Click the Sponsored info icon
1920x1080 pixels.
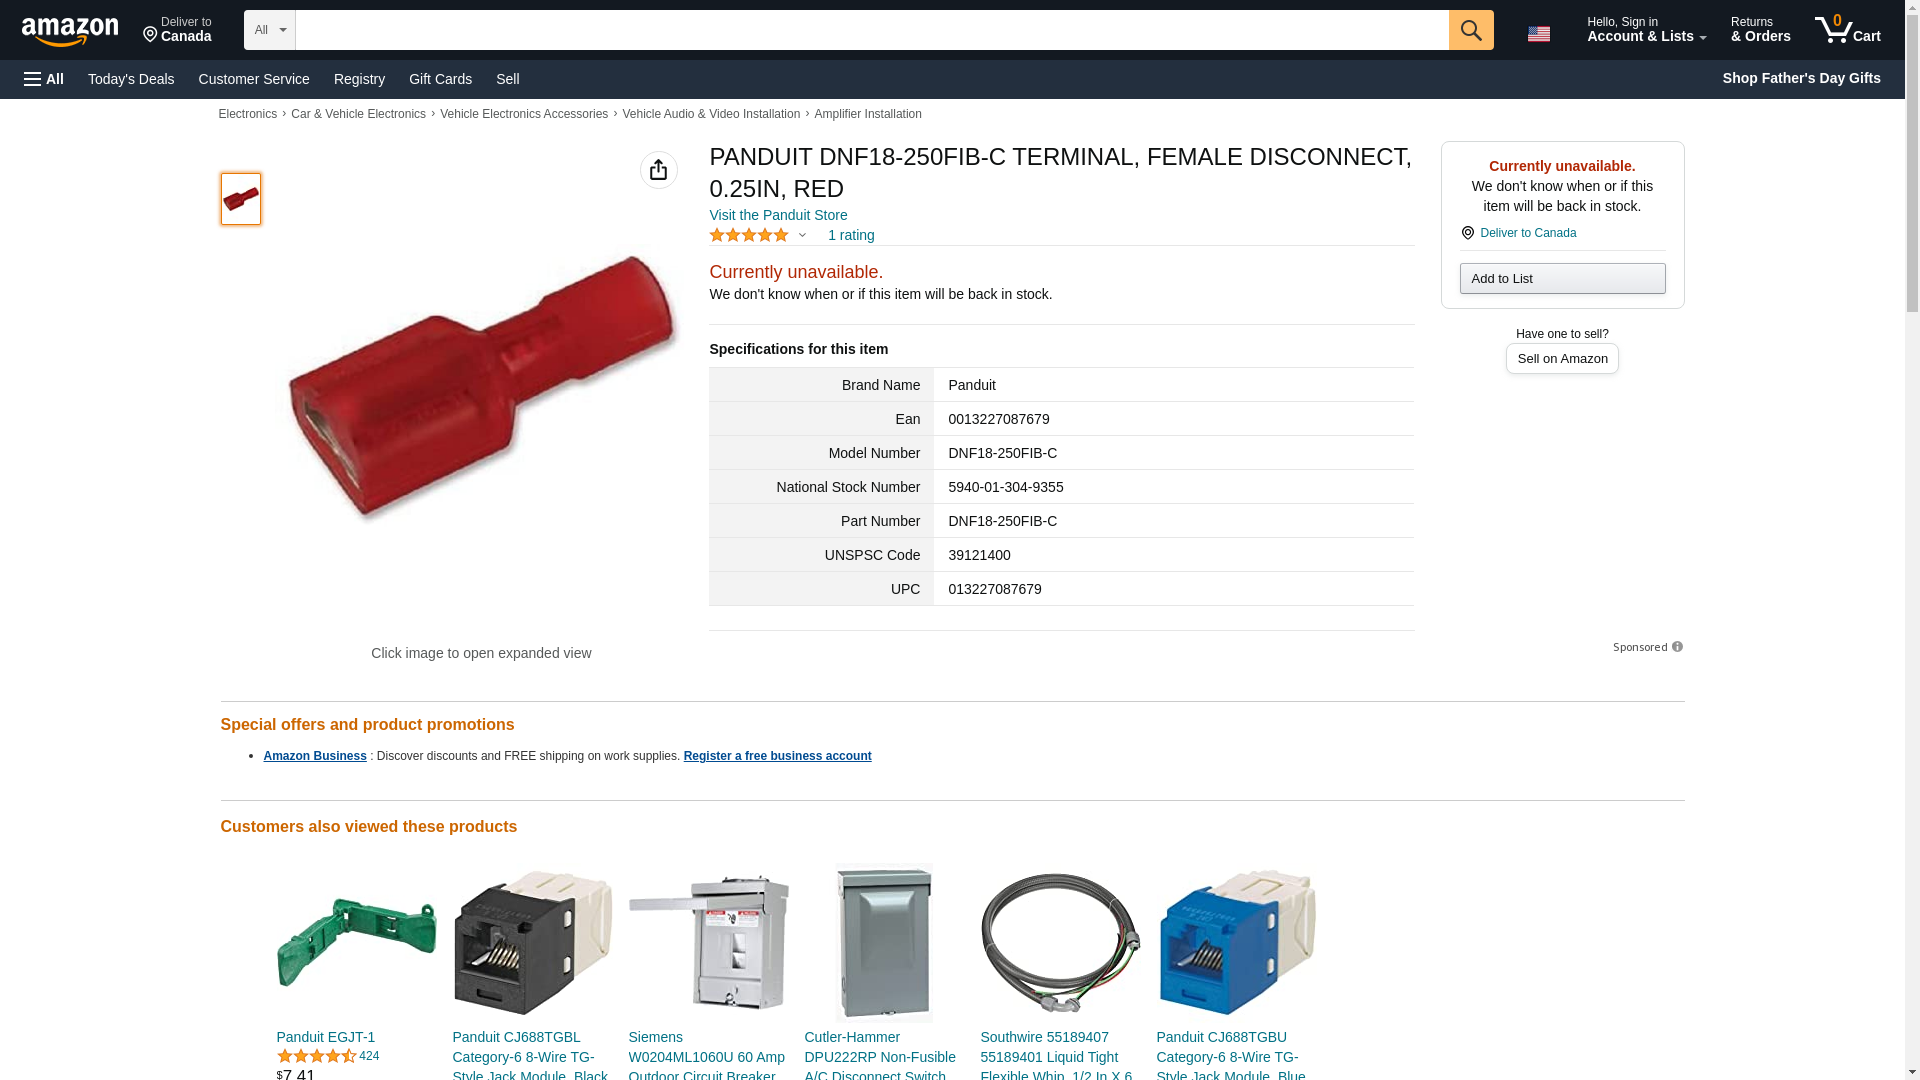1677,647
